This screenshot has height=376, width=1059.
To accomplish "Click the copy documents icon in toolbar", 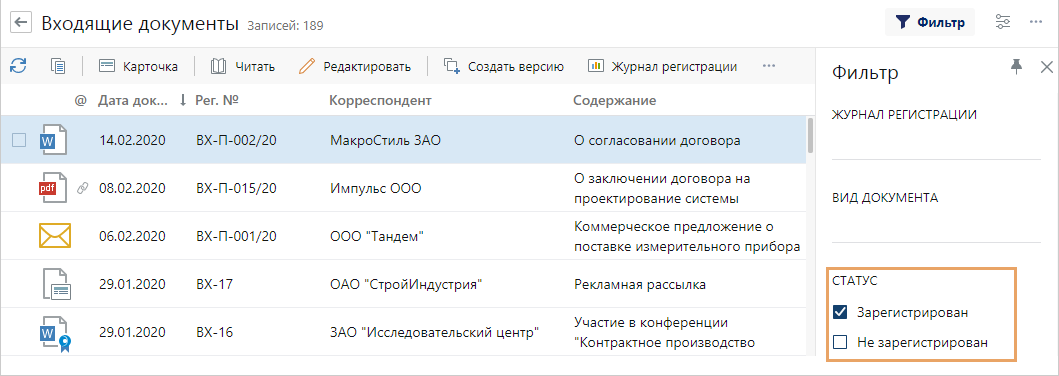I will (x=58, y=66).
